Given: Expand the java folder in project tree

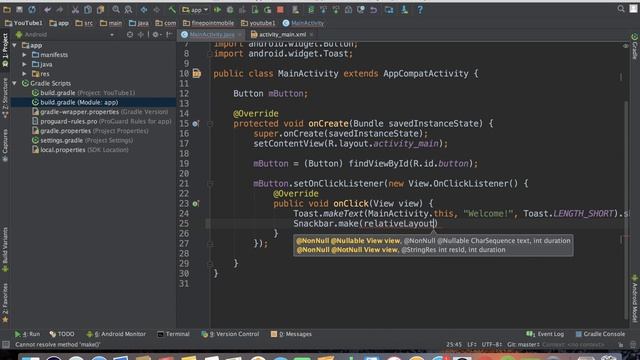Looking at the screenshot, I should (x=24, y=64).
